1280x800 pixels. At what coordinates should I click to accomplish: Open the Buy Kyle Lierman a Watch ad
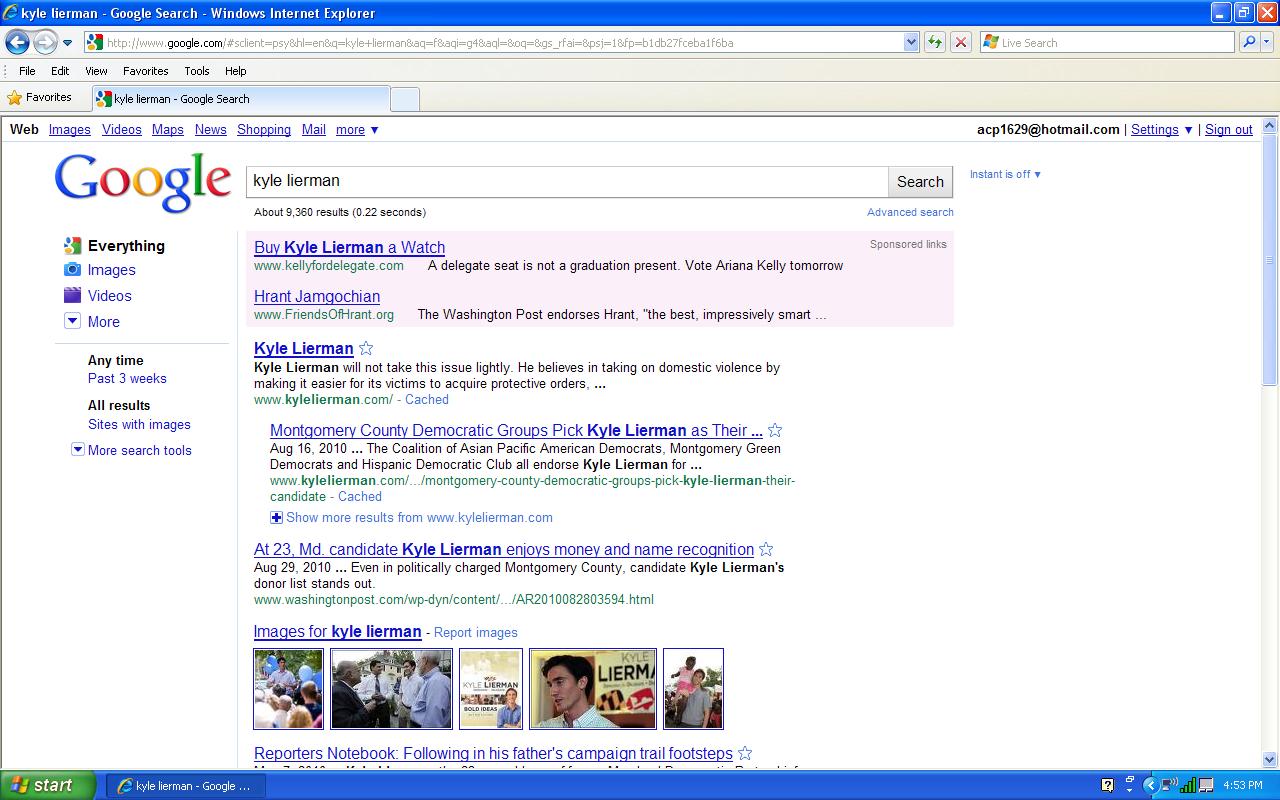tap(349, 247)
